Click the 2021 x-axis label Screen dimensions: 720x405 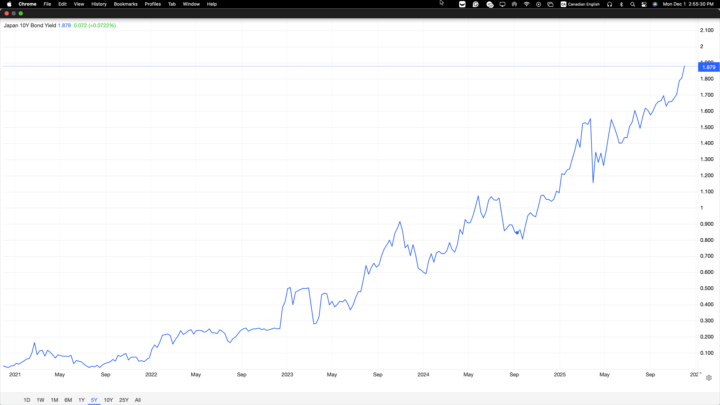[x=15, y=375]
